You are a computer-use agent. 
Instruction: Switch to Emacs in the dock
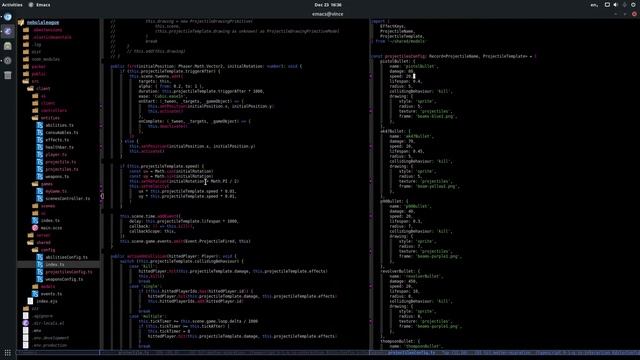pos(8,31)
